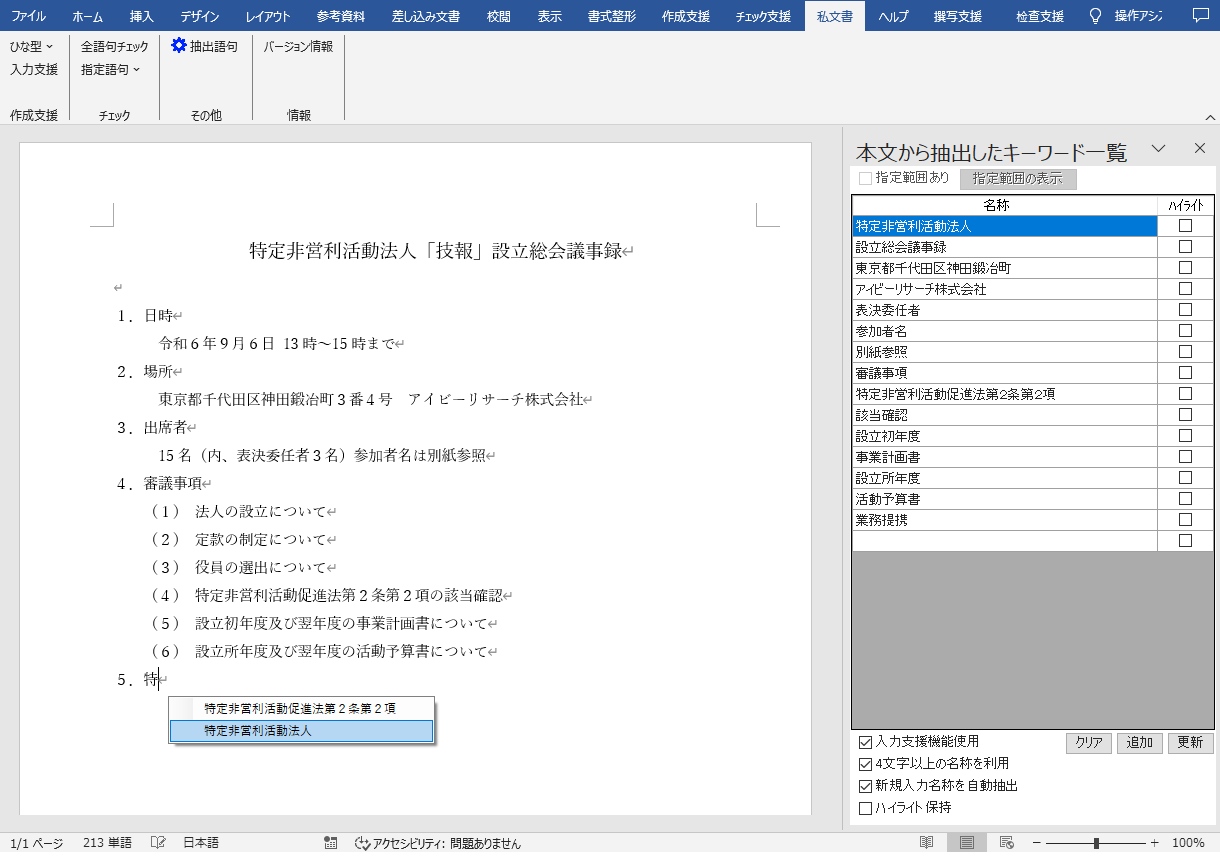Switch to the ホーム tab

(x=87, y=16)
